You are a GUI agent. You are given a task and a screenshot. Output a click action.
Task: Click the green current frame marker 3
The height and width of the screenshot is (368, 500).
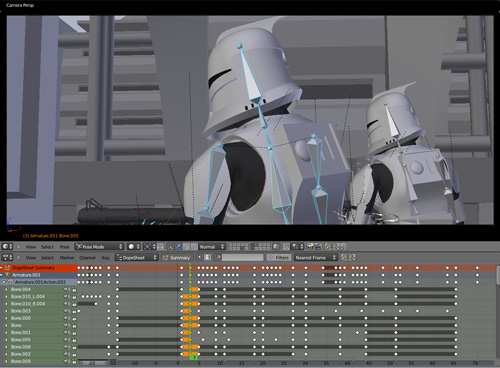(194, 357)
